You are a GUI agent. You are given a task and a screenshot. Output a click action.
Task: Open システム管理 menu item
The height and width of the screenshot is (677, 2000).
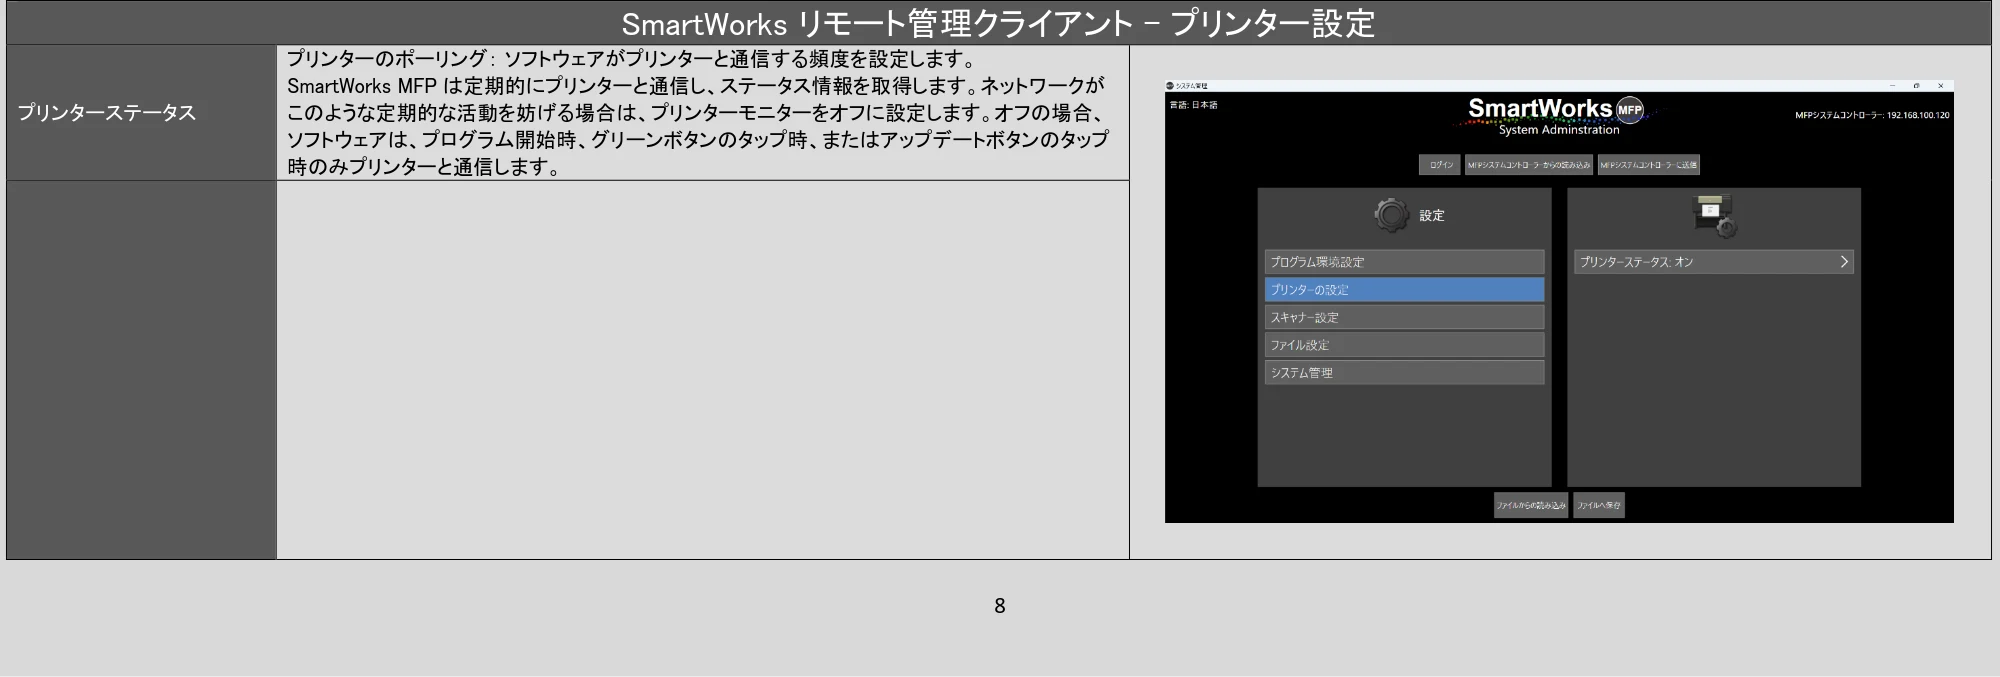tap(1404, 373)
